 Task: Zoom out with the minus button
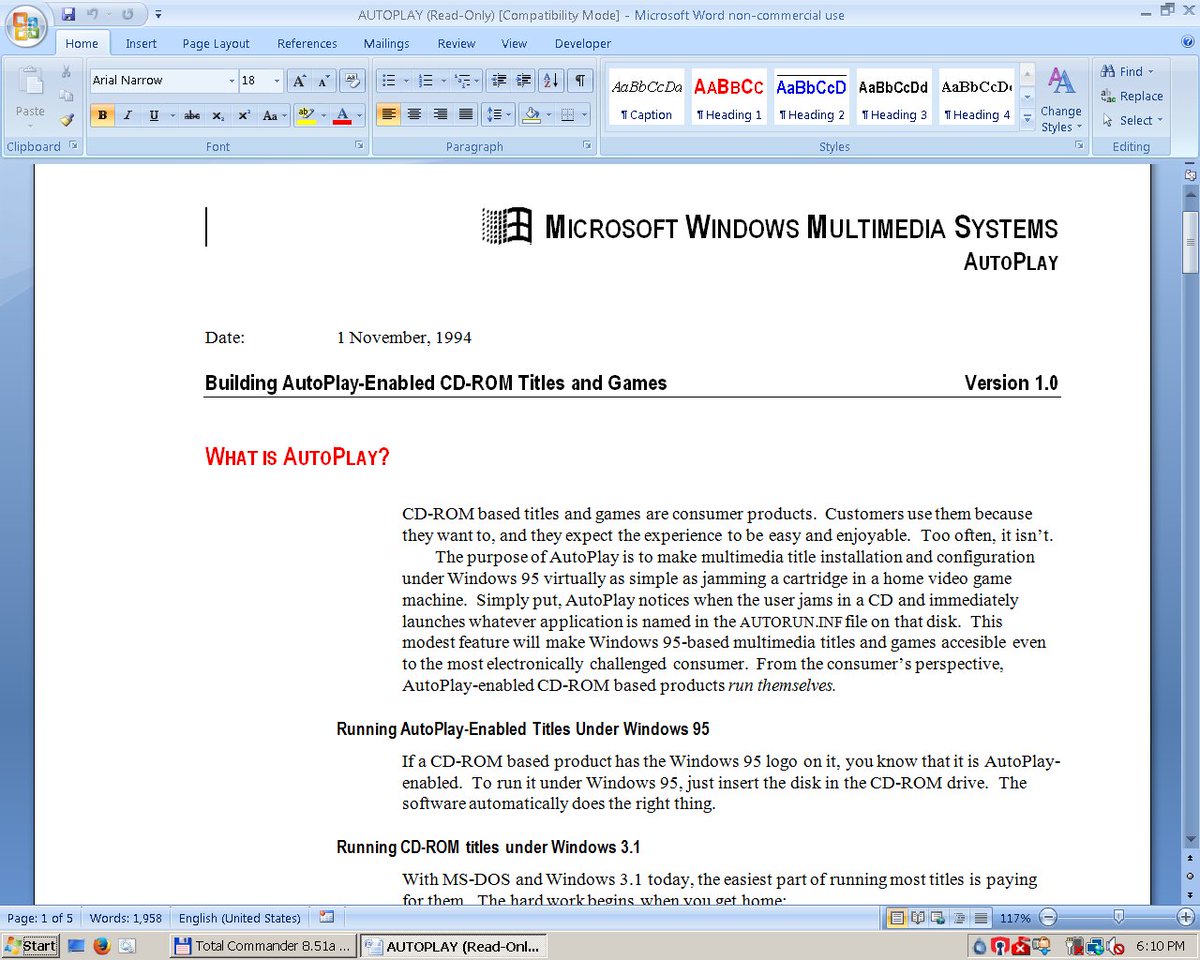click(1048, 917)
